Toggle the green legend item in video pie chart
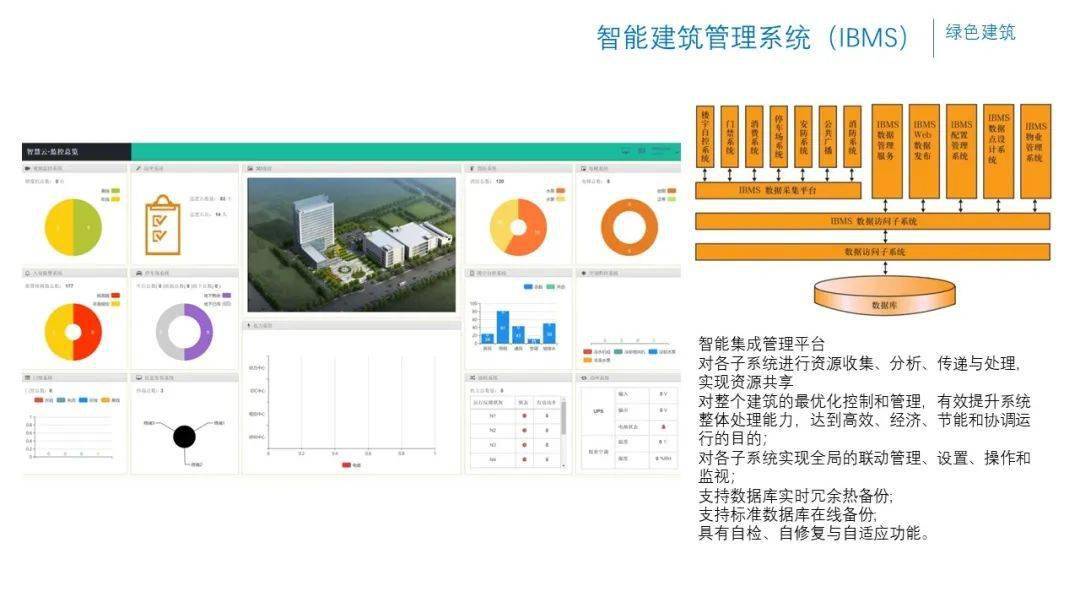The width and height of the screenshot is (1080, 608). 116,190
